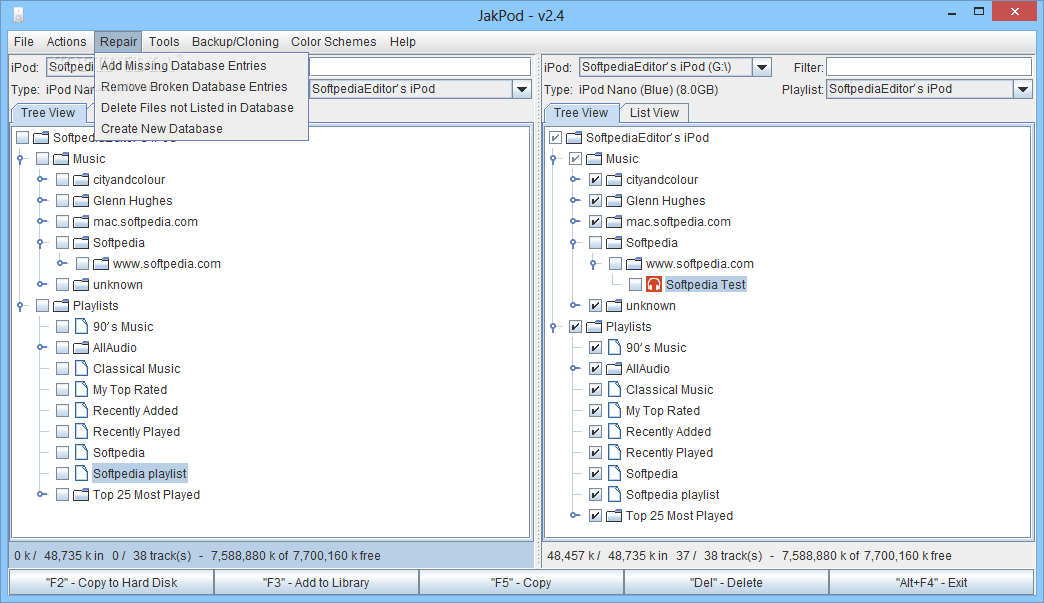Open the right Playlist dropdown
The width and height of the screenshot is (1044, 603).
[1023, 89]
